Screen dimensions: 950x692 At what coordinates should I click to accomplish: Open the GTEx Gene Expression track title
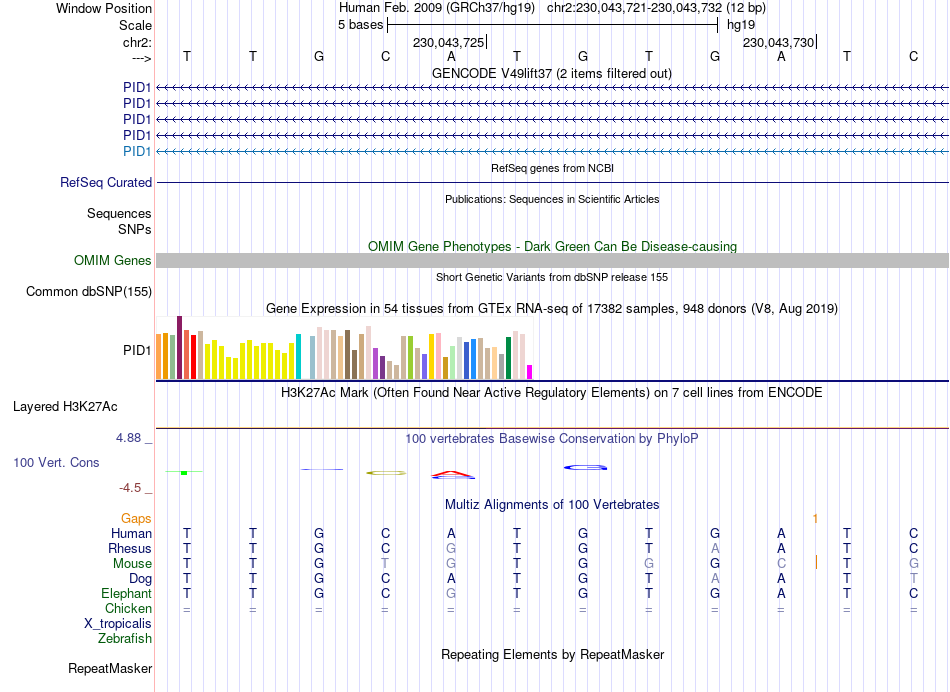coord(552,308)
